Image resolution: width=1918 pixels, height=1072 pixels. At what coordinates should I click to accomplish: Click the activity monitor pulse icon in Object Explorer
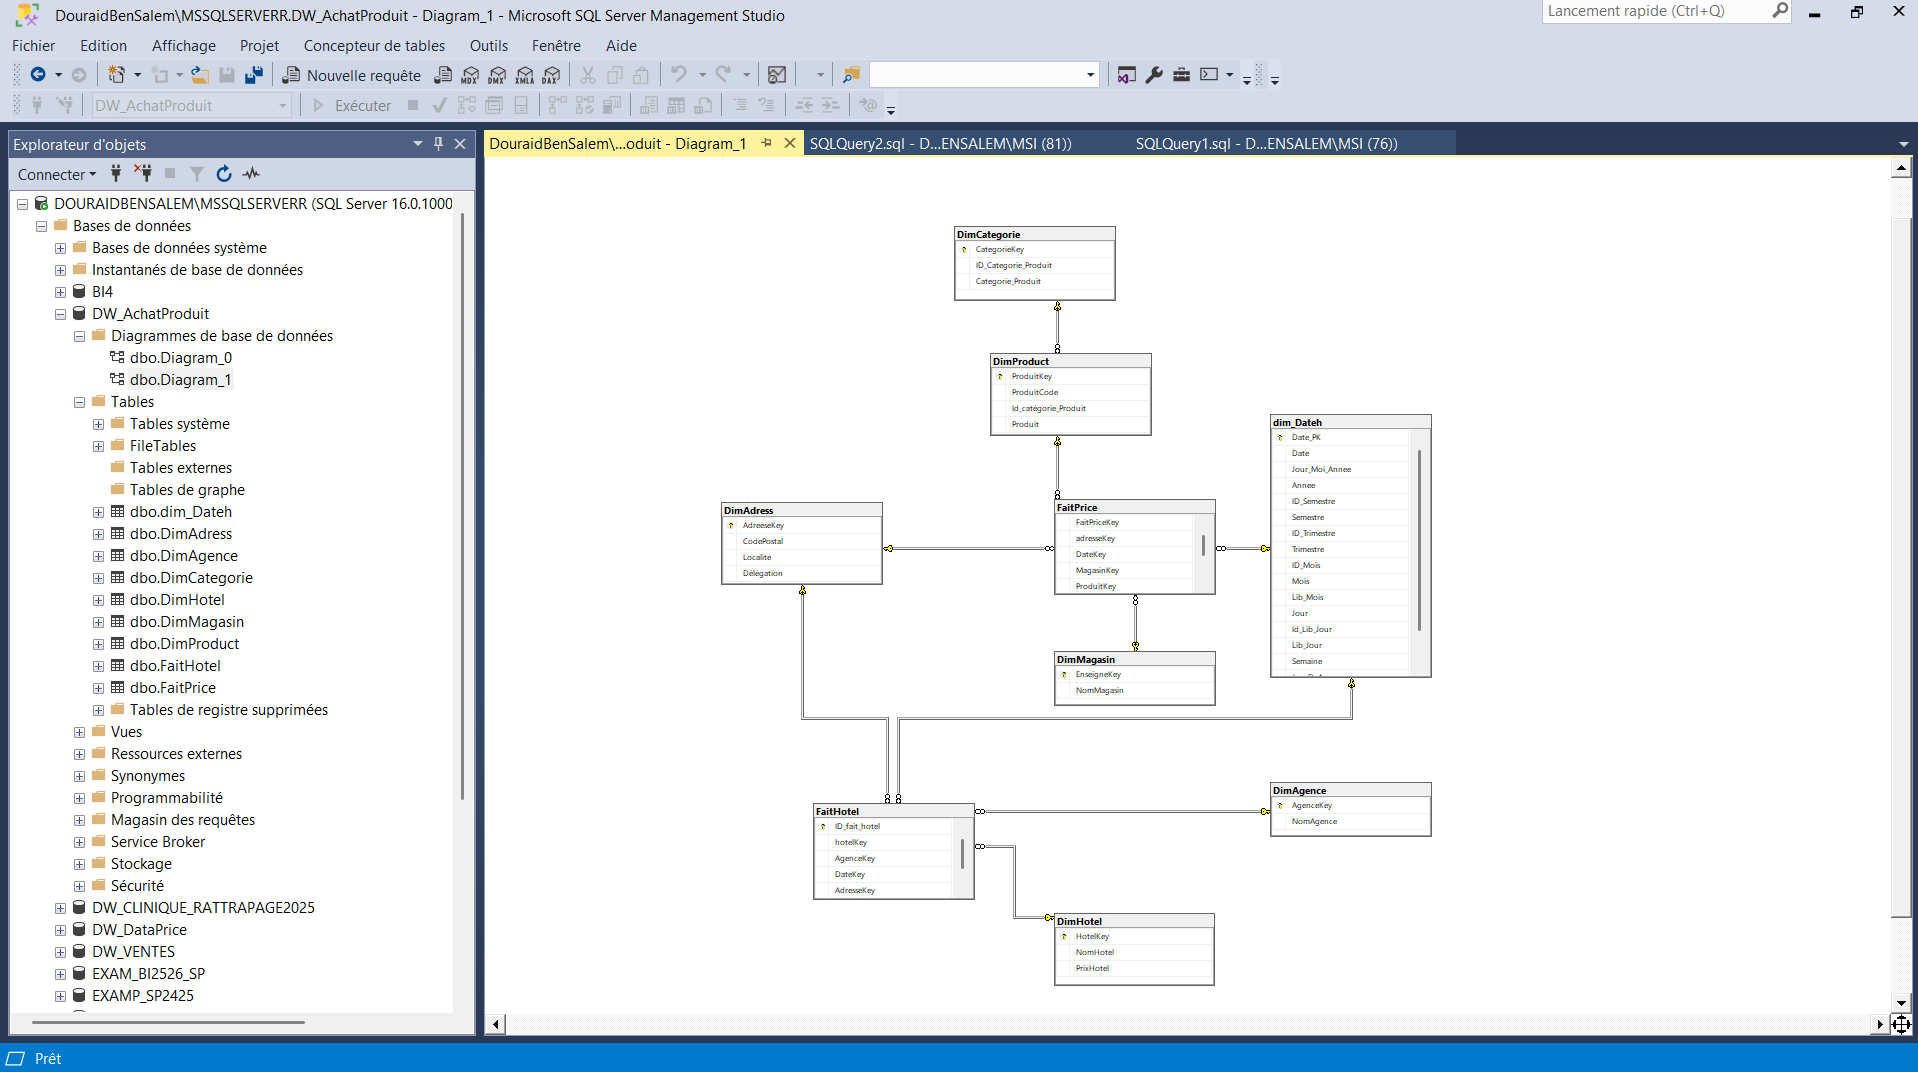tap(251, 174)
